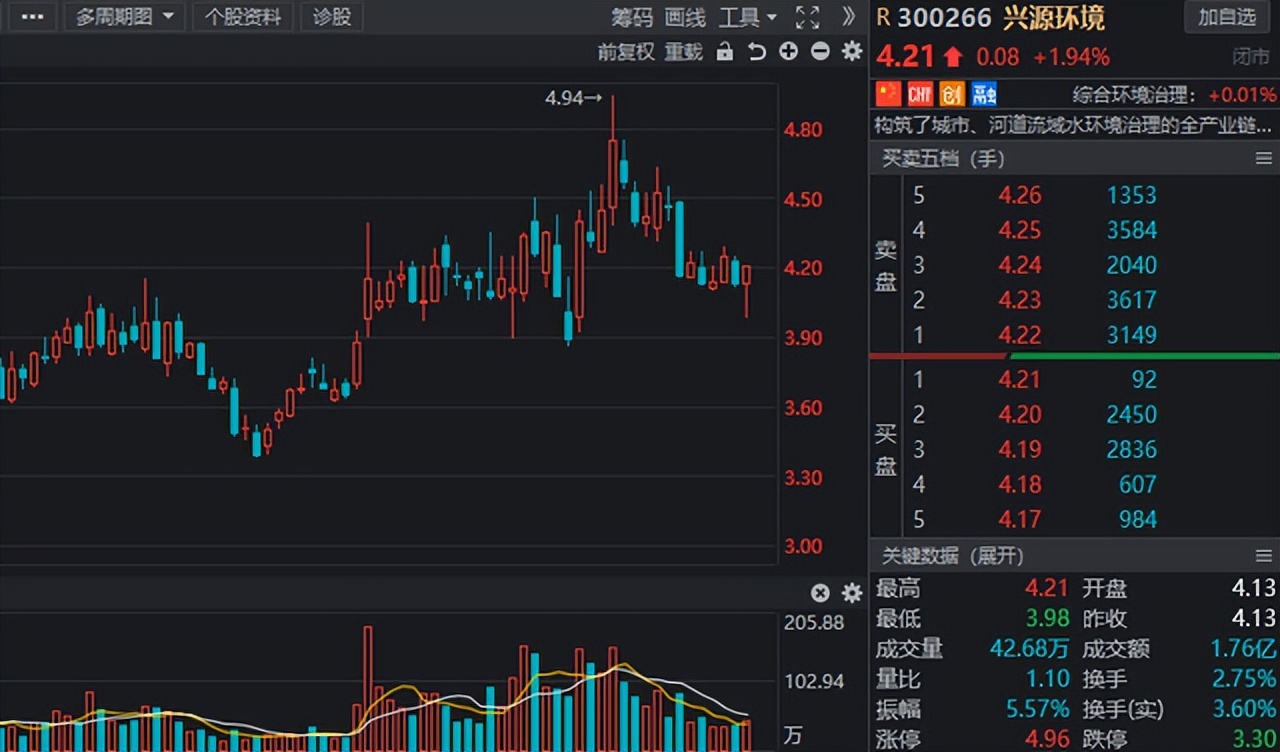Click the zoom-in plus icon above the chart
Screen dimensions: 1280x752
point(788,51)
